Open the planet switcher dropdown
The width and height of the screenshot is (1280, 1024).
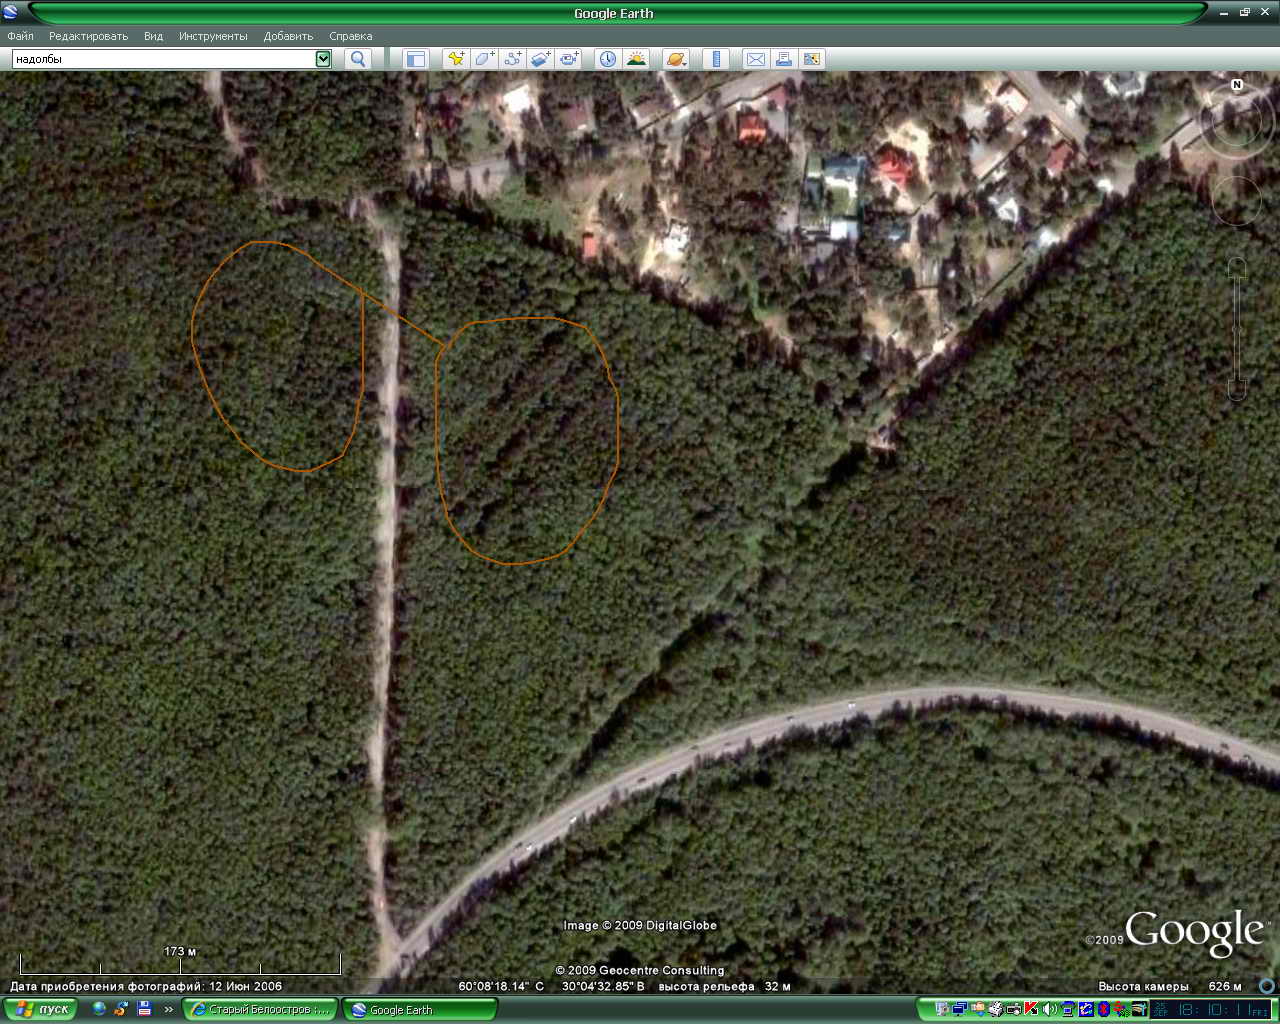(676, 59)
